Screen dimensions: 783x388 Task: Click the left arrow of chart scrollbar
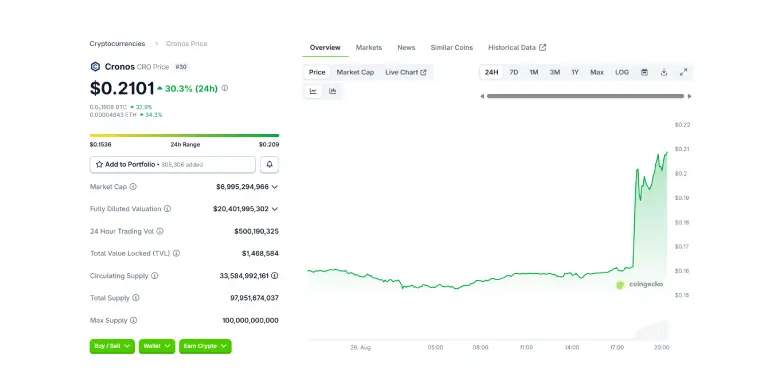click(482, 96)
